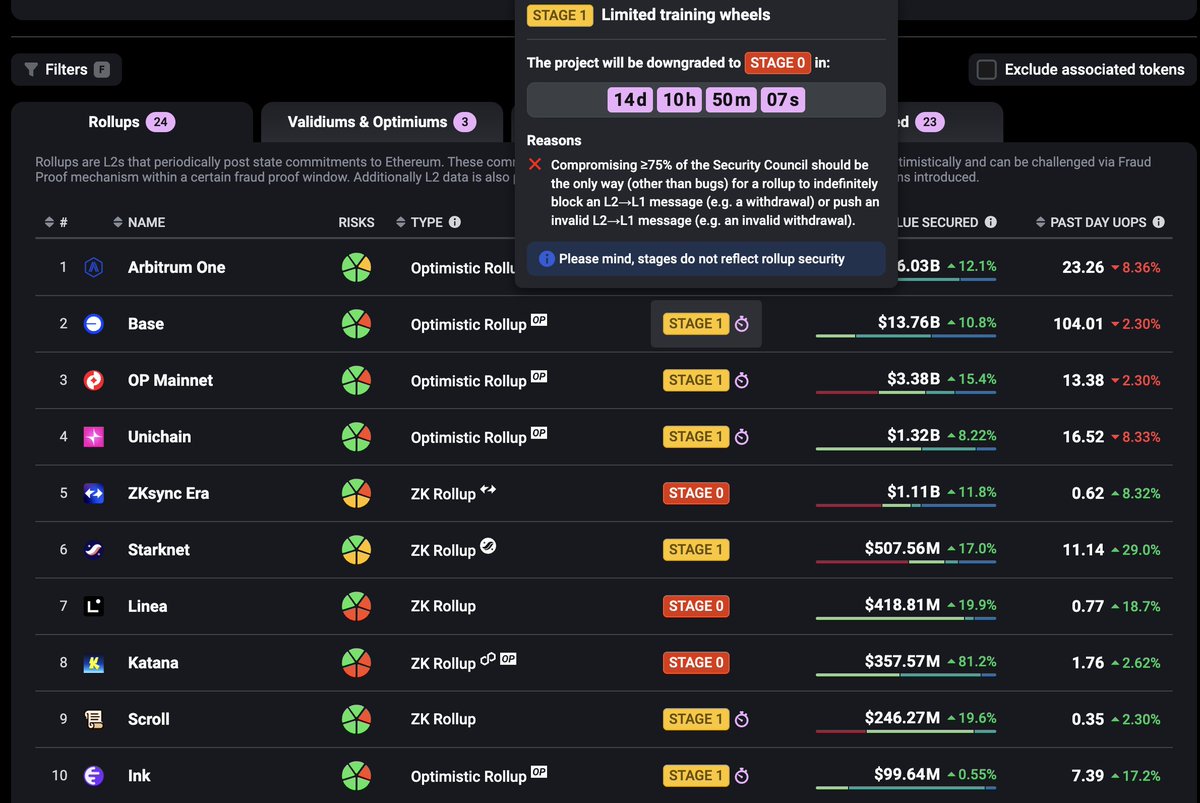This screenshot has width=1200, height=803.
Task: Click the Unichain project logo
Action: (x=94, y=436)
